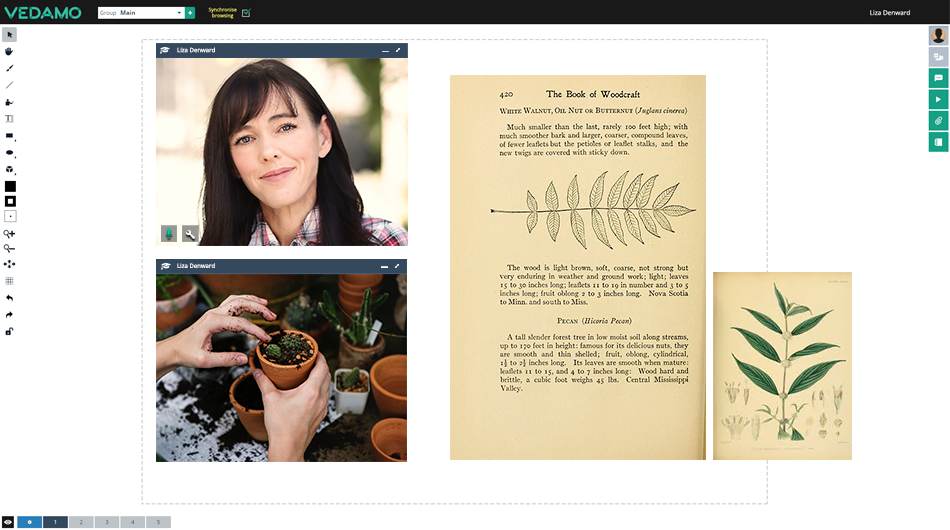Viewport: 950px width, 530px height.
Task: Switch to whiteboard page 5
Action: pyautogui.click(x=159, y=522)
